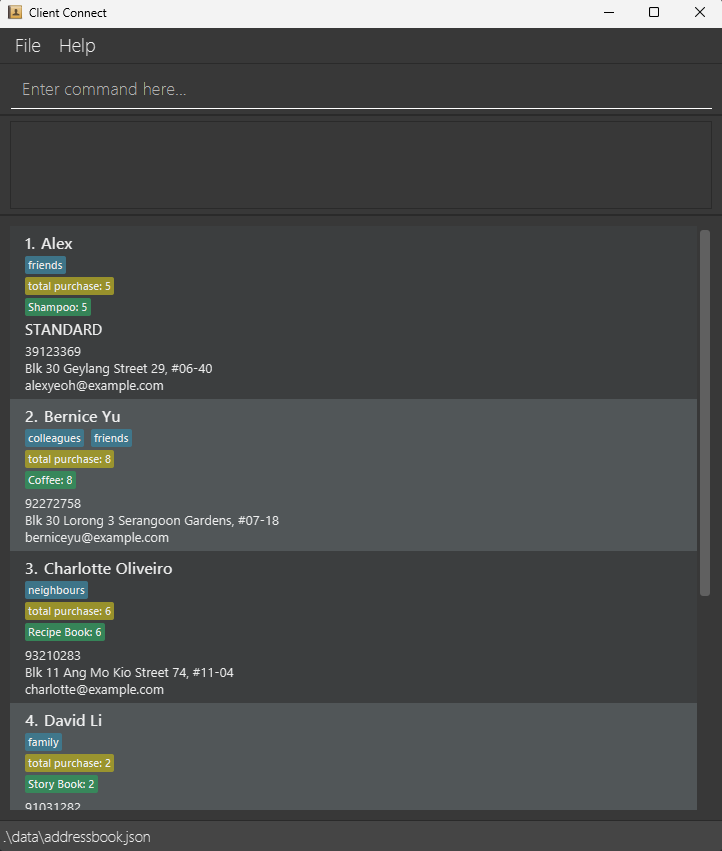Click the Shampoo: 5 tag
Viewport: 722px width, 851px height.
point(58,307)
